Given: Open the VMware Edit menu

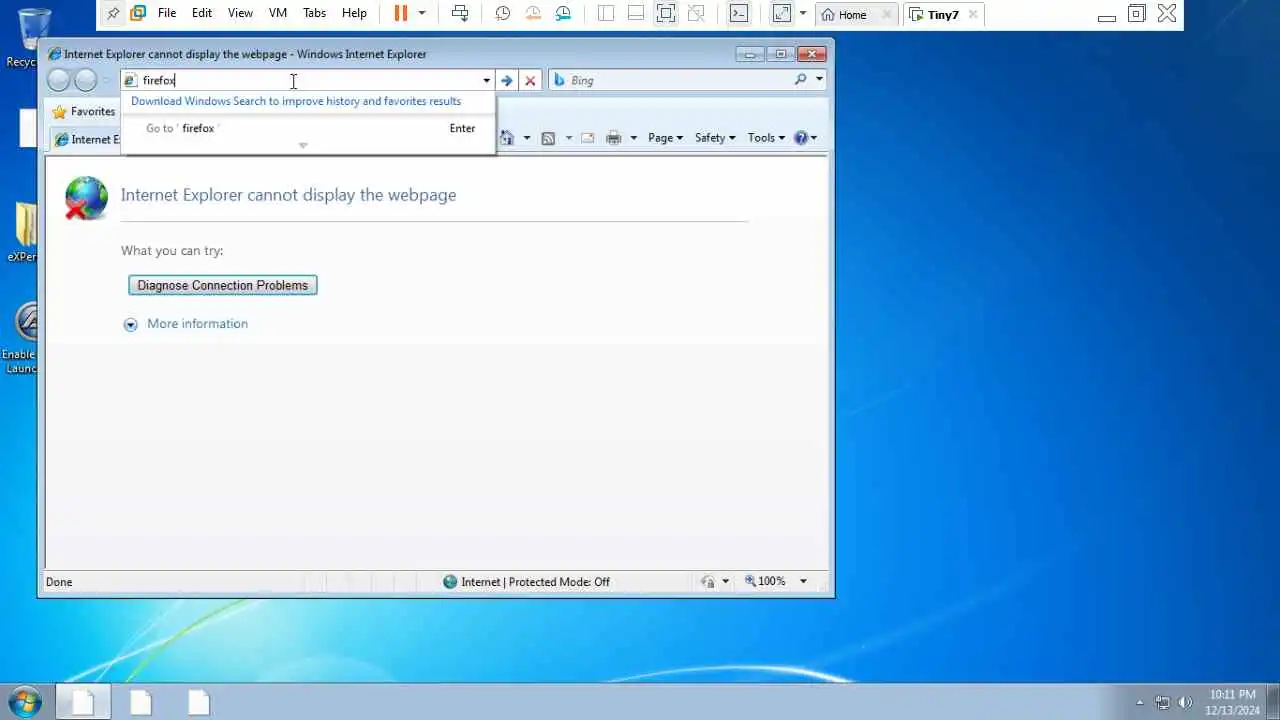Looking at the screenshot, I should 202,13.
